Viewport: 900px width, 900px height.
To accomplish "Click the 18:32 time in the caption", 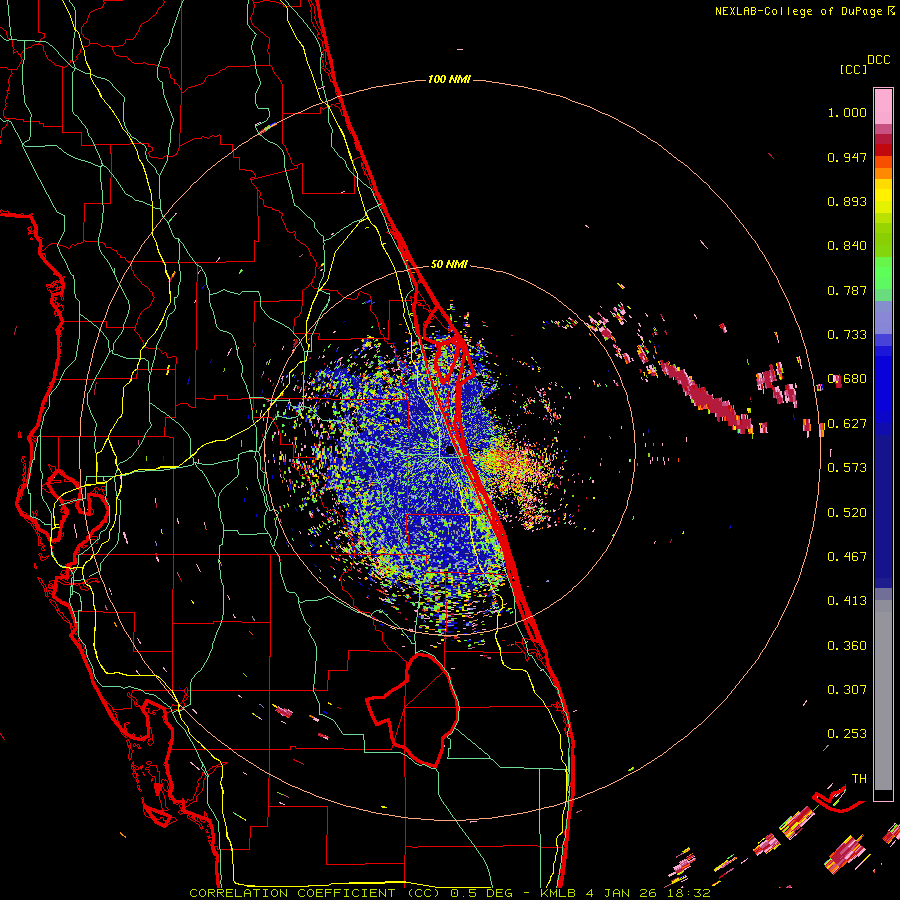I will click(688, 893).
